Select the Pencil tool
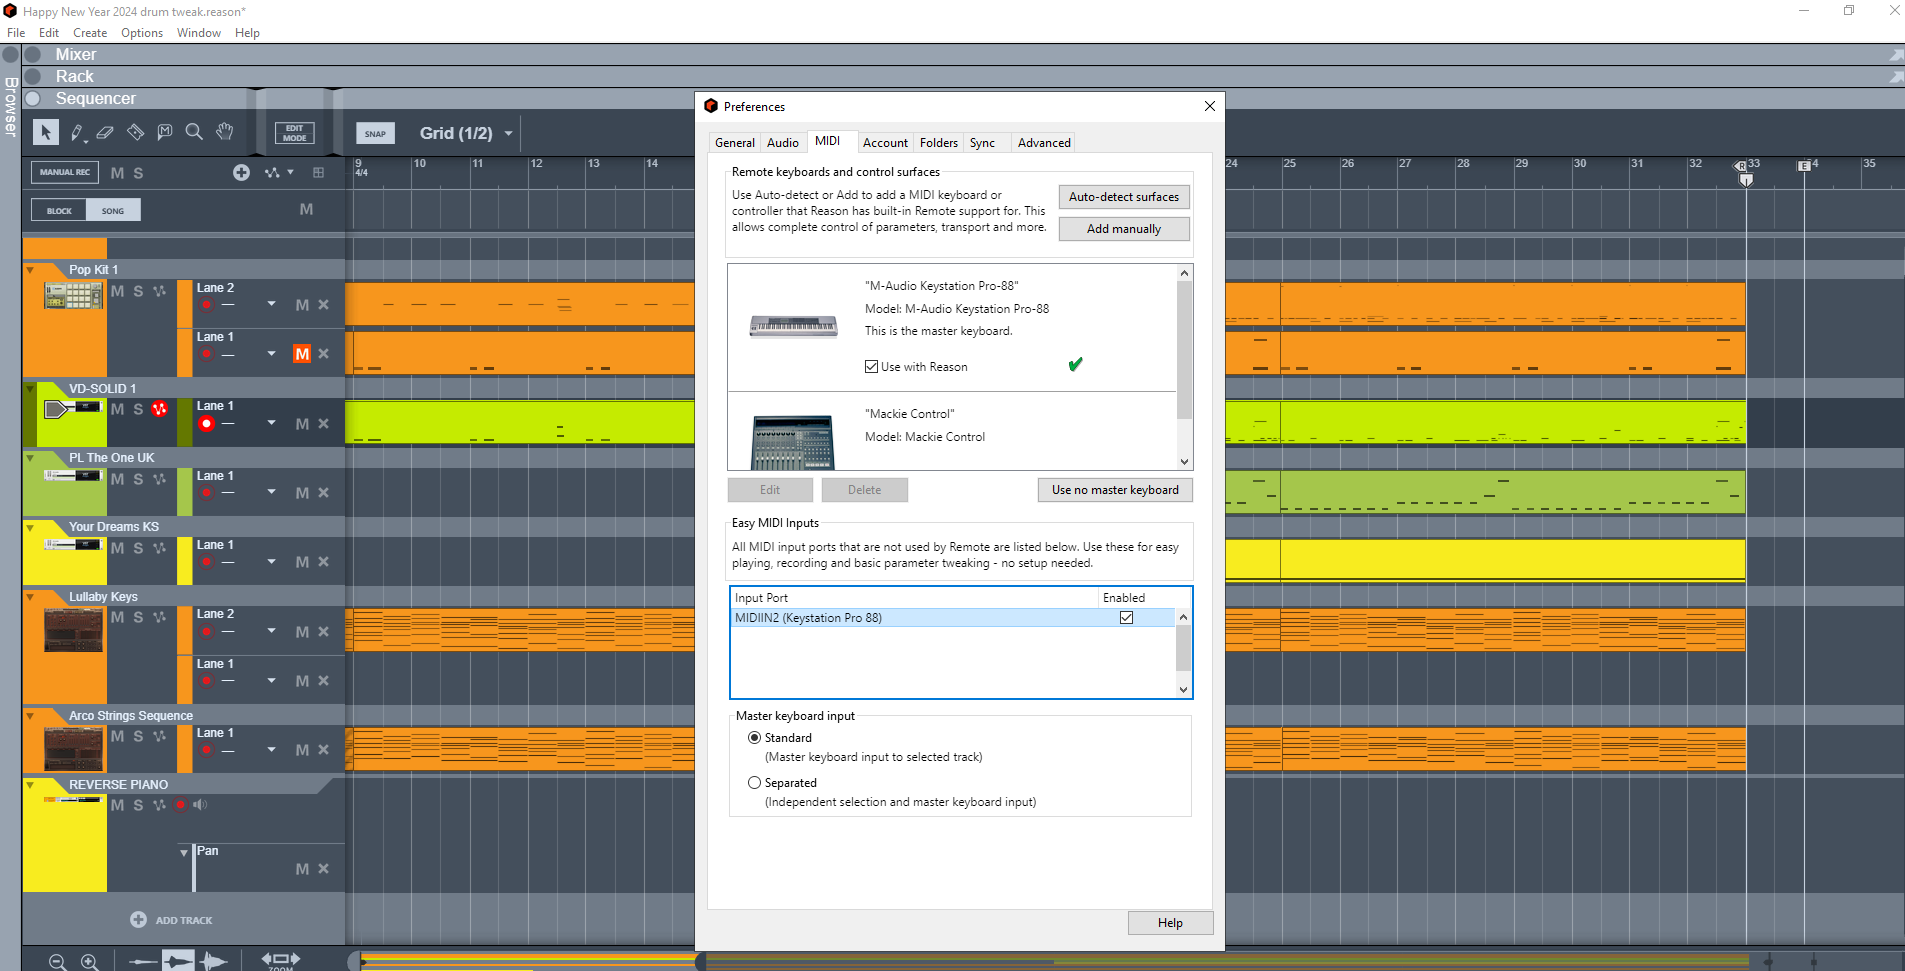This screenshot has width=1905, height=971. pos(77,132)
